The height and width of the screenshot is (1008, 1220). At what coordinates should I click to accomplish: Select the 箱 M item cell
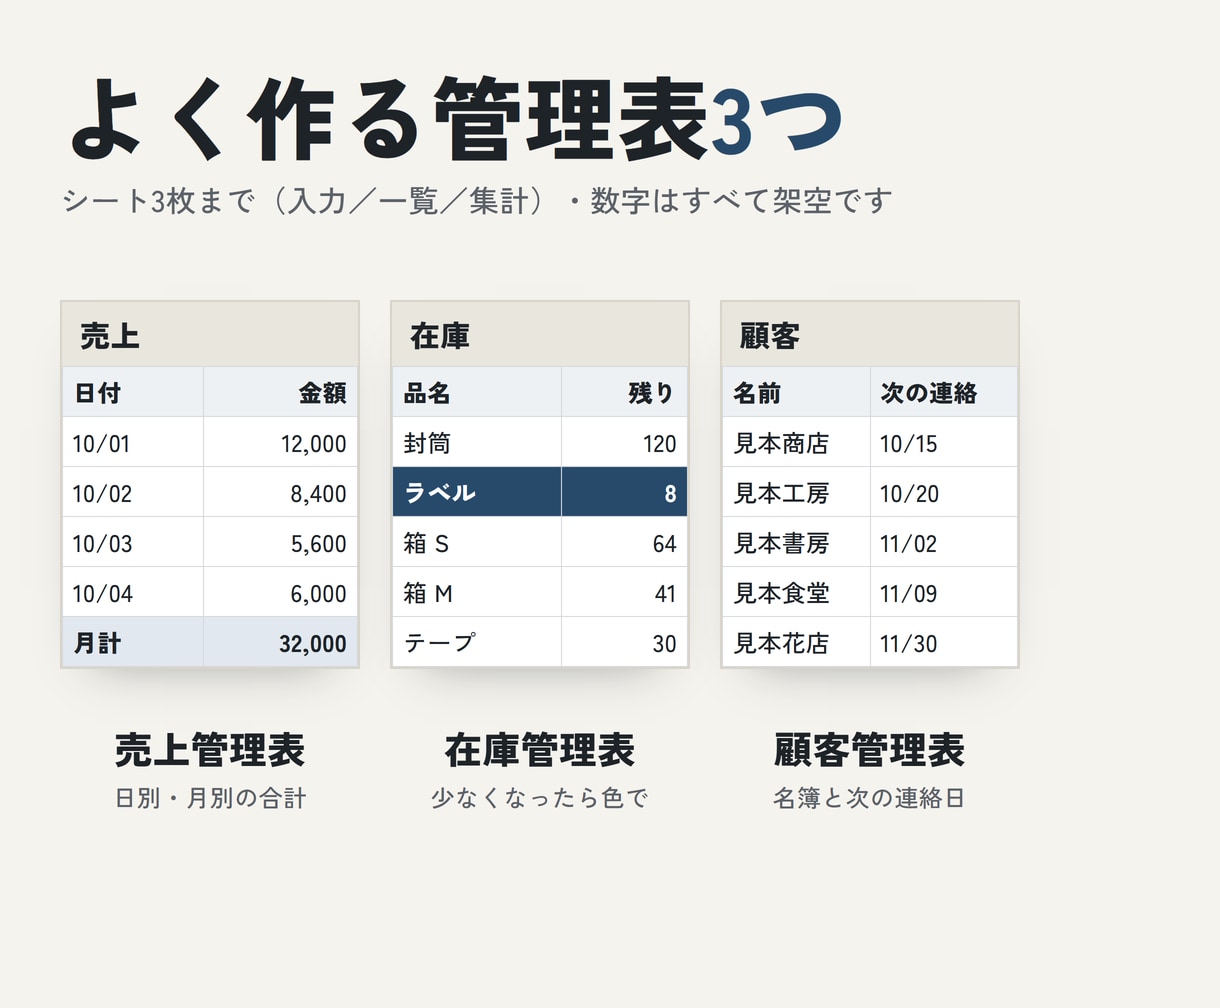(477, 592)
